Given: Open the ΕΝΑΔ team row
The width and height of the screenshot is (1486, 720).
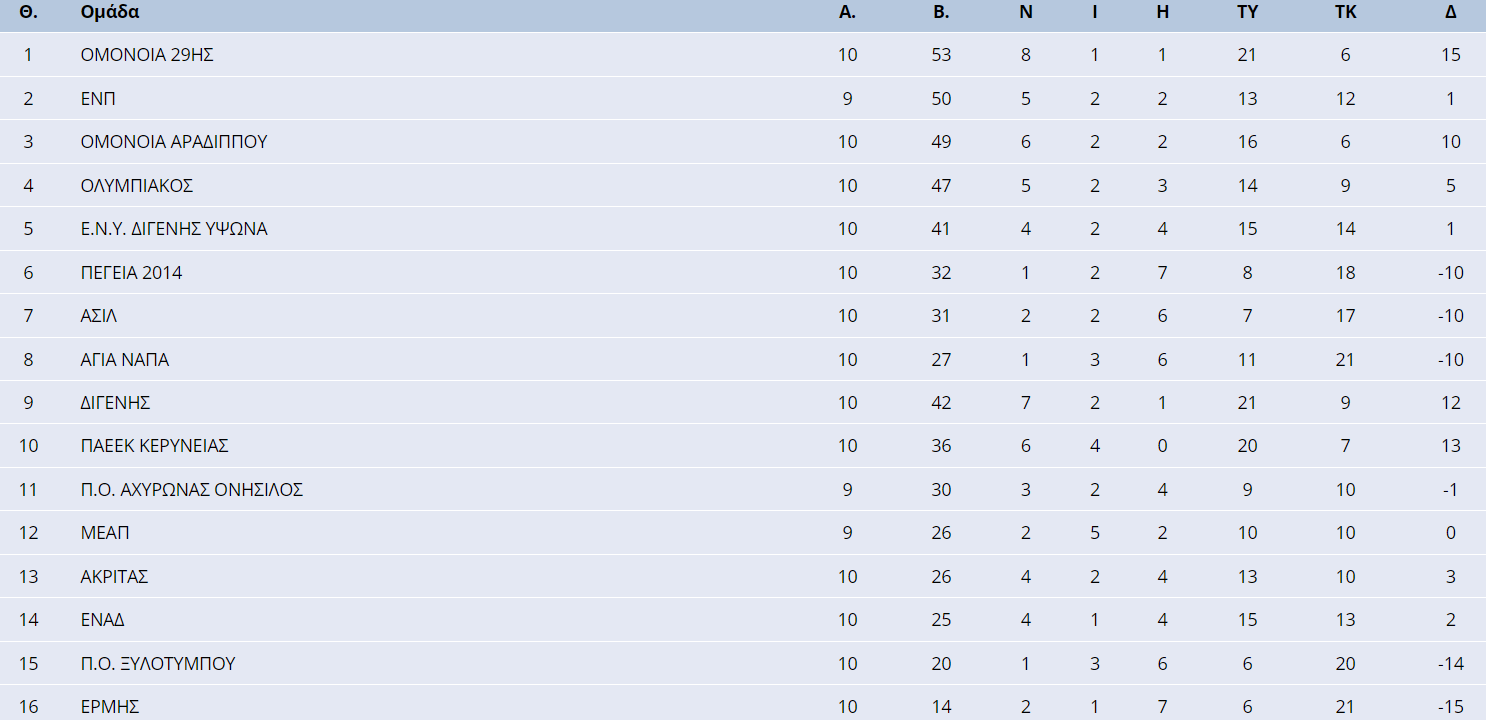Looking at the screenshot, I should [103, 620].
